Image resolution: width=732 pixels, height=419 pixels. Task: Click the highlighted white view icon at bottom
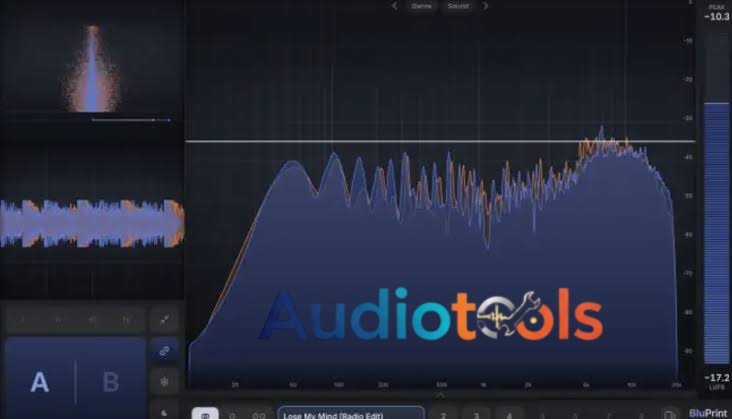click(205, 414)
